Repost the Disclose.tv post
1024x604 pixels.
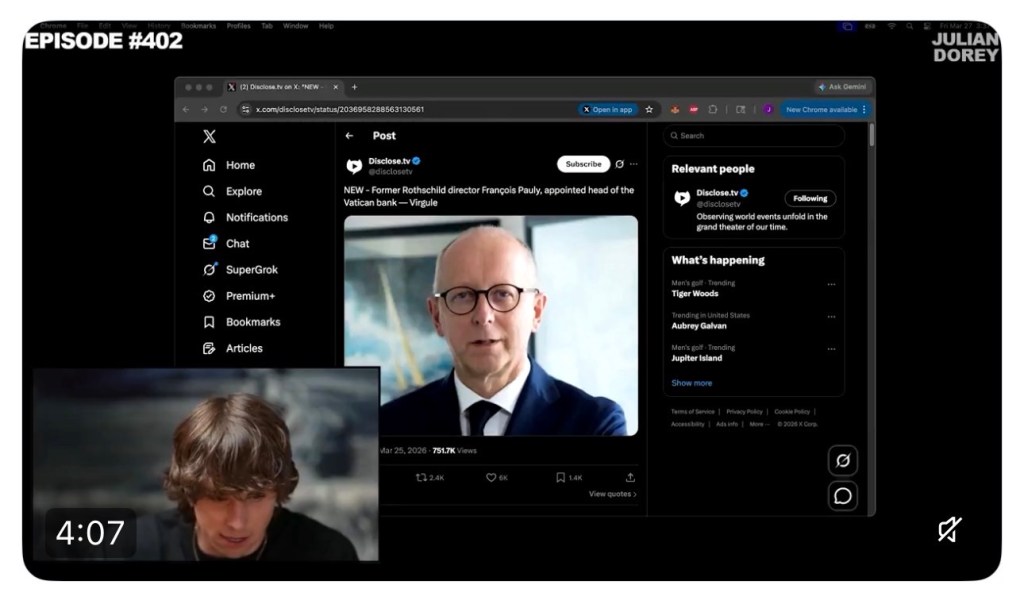(x=429, y=478)
